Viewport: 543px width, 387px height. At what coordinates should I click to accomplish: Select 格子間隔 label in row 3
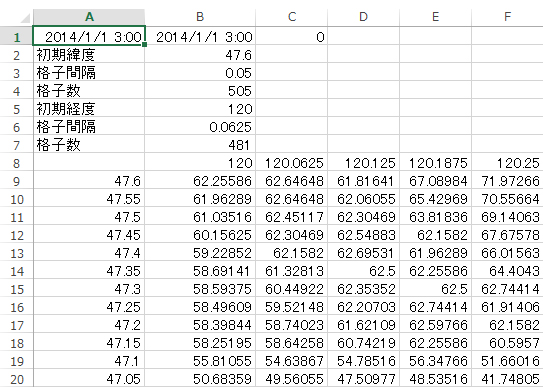click(x=89, y=73)
